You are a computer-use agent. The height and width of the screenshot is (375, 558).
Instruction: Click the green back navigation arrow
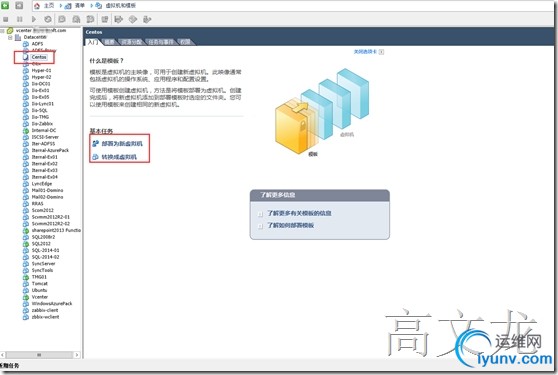click(x=5, y=5)
